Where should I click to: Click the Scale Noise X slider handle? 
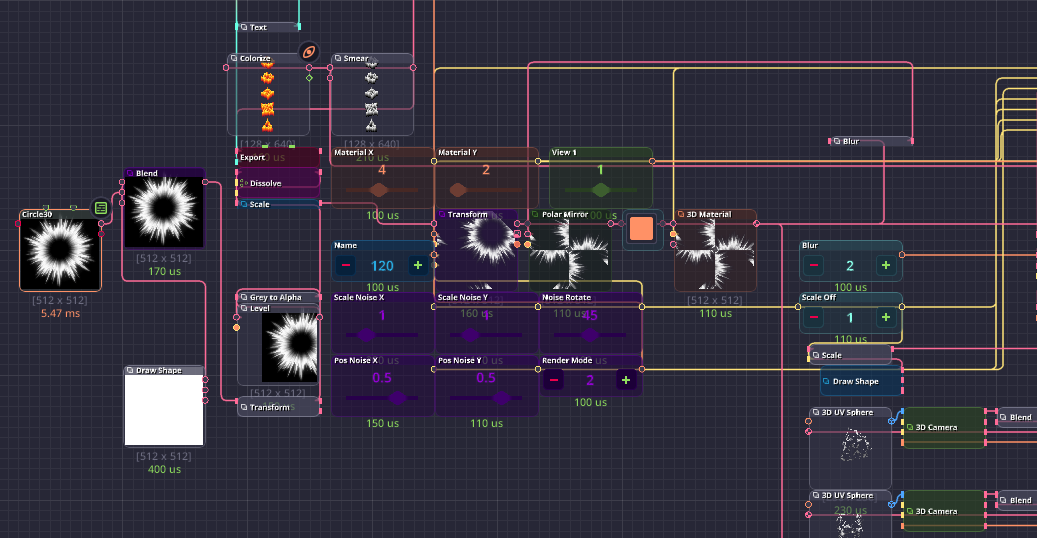pyautogui.click(x=368, y=335)
